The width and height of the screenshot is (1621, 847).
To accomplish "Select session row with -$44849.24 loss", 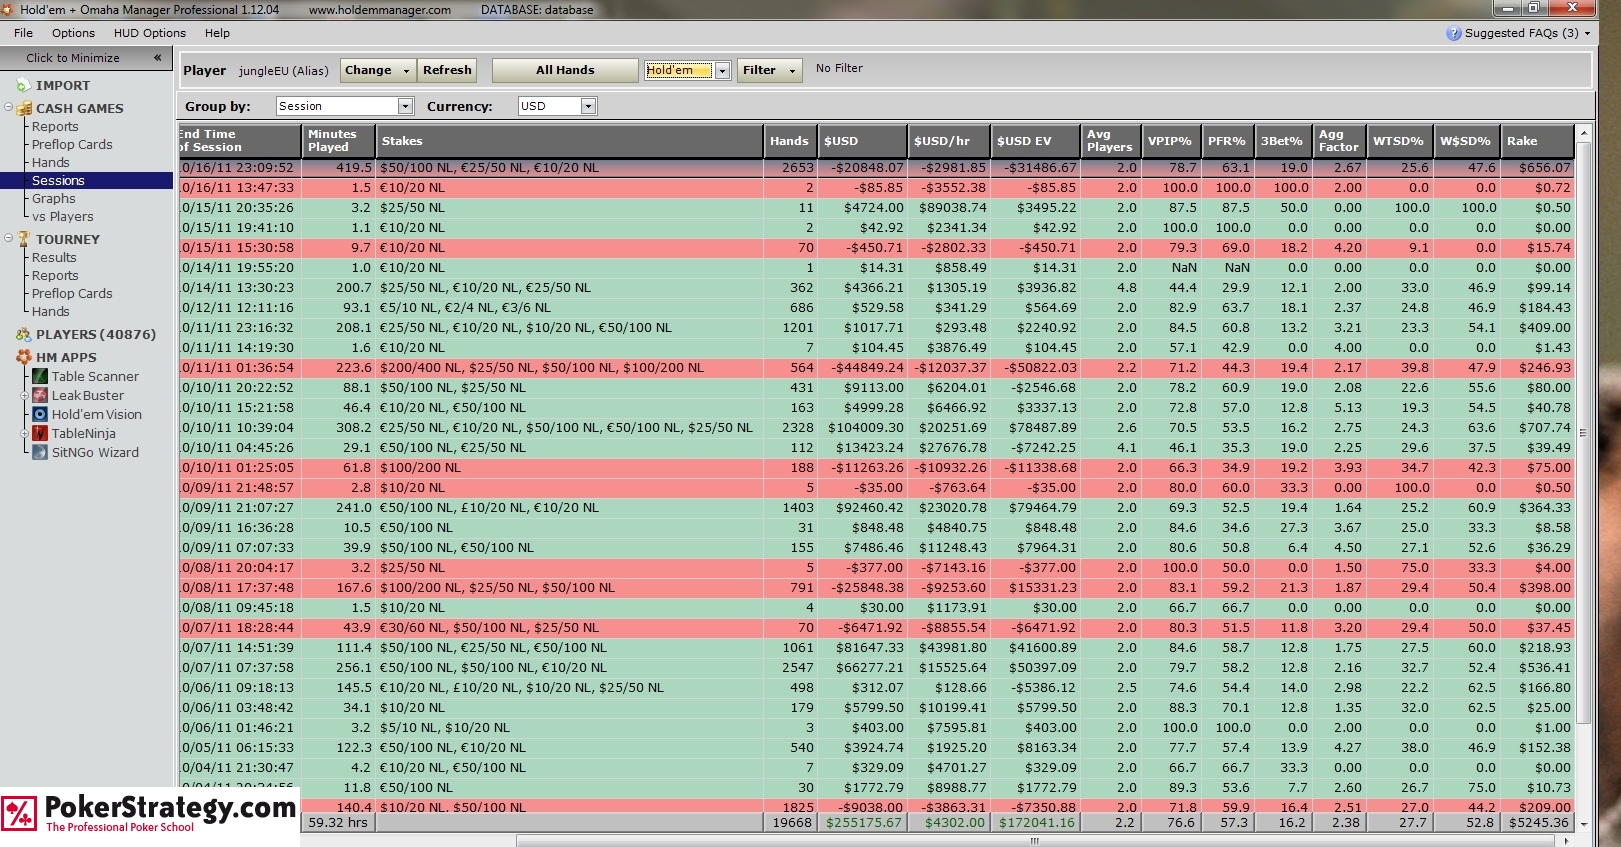I will (x=876, y=368).
